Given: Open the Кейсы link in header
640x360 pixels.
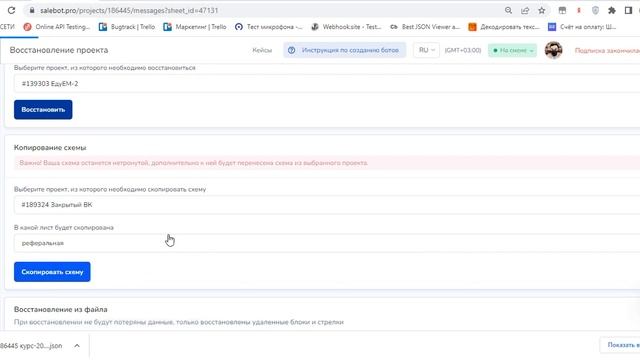Looking at the screenshot, I should point(262,50).
